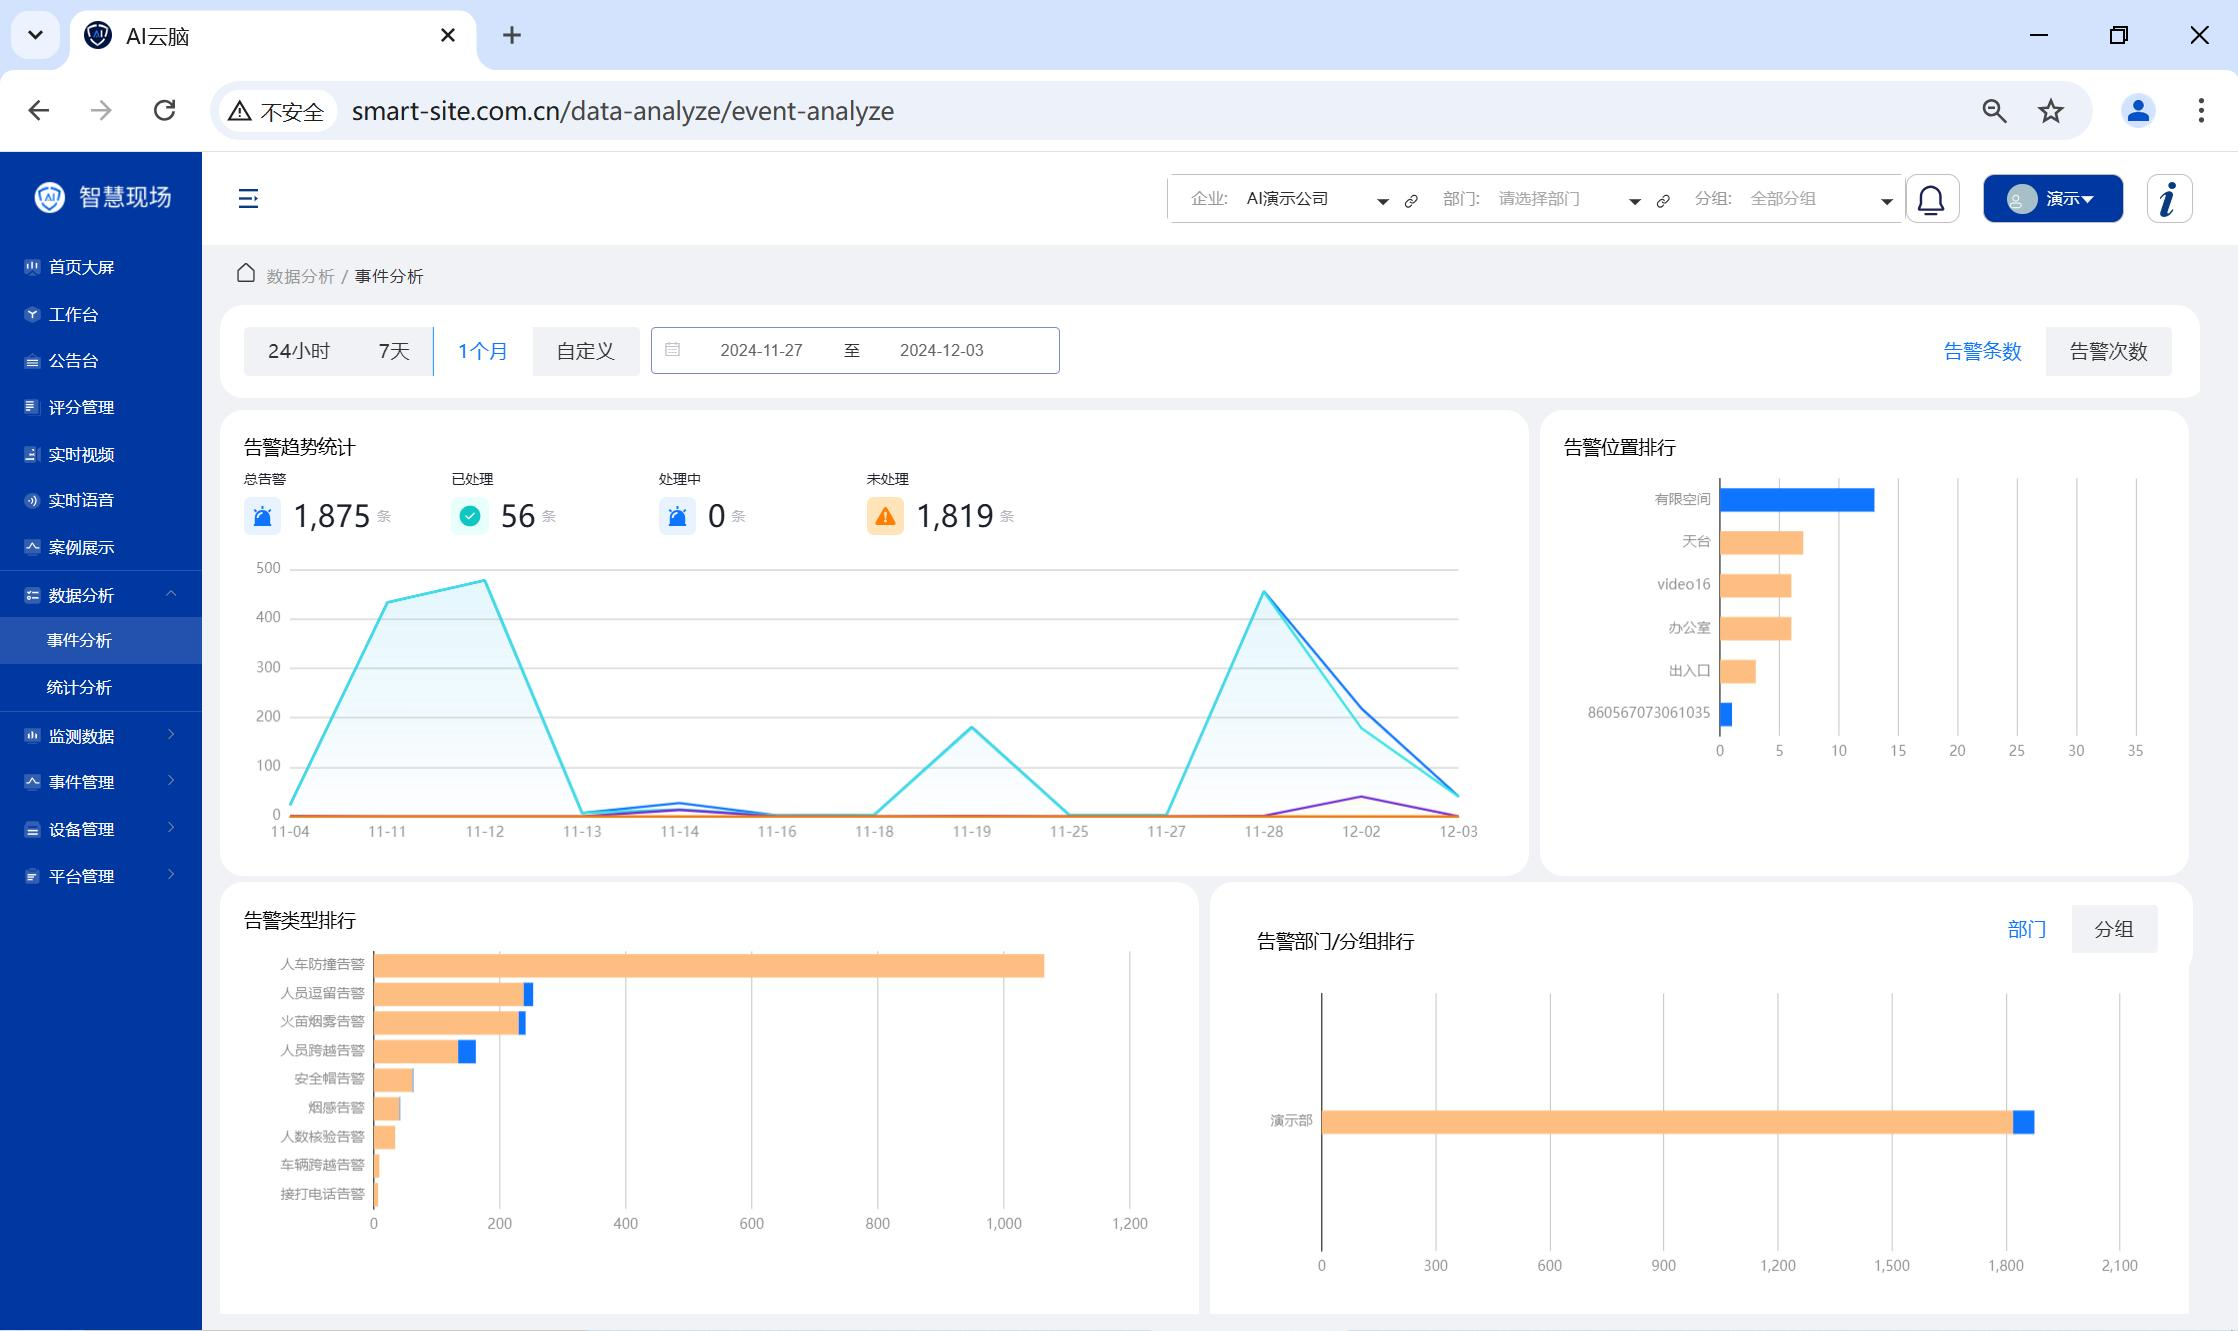Toggle ranking to 部门
The image size is (2238, 1331).
pyautogui.click(x=2026, y=929)
